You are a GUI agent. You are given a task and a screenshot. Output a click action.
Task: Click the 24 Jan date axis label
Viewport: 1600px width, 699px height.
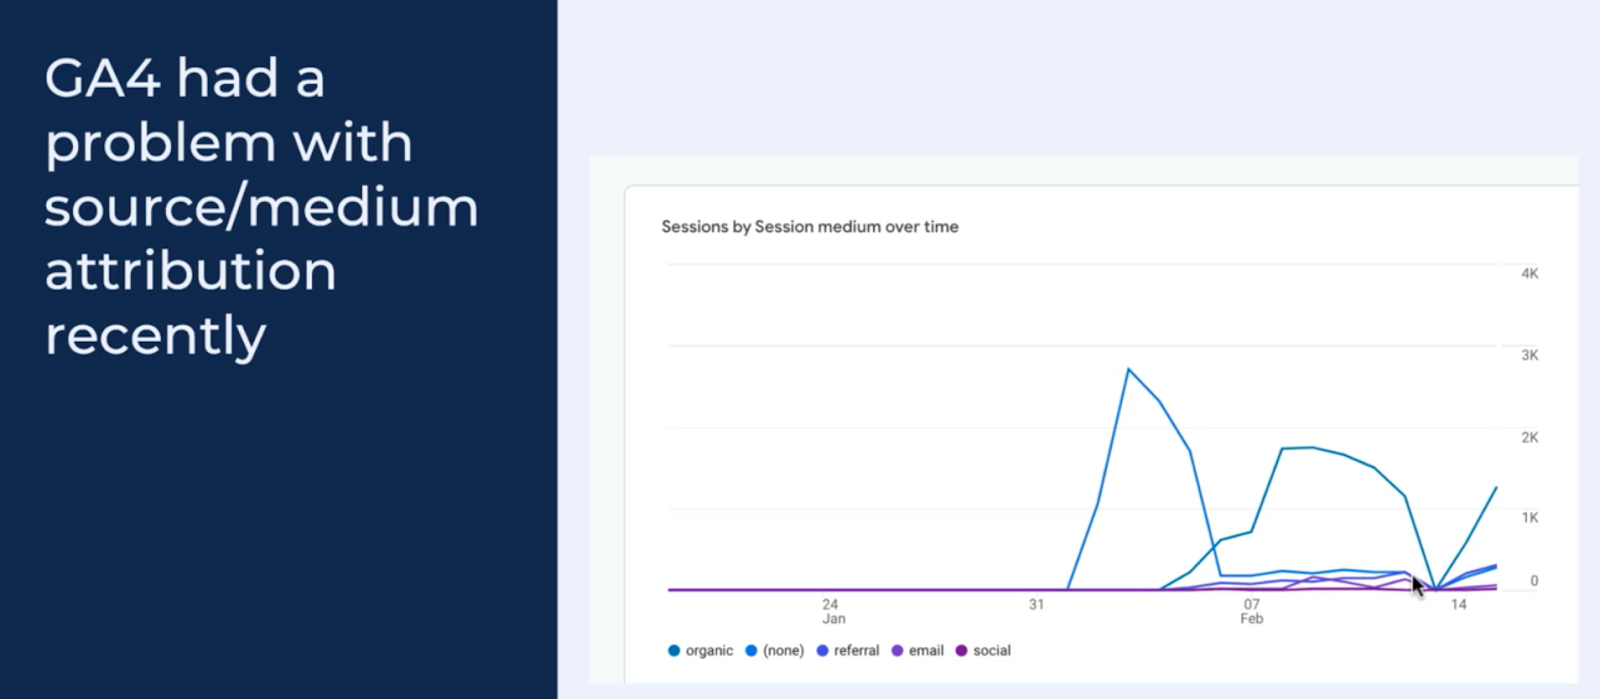click(x=832, y=611)
